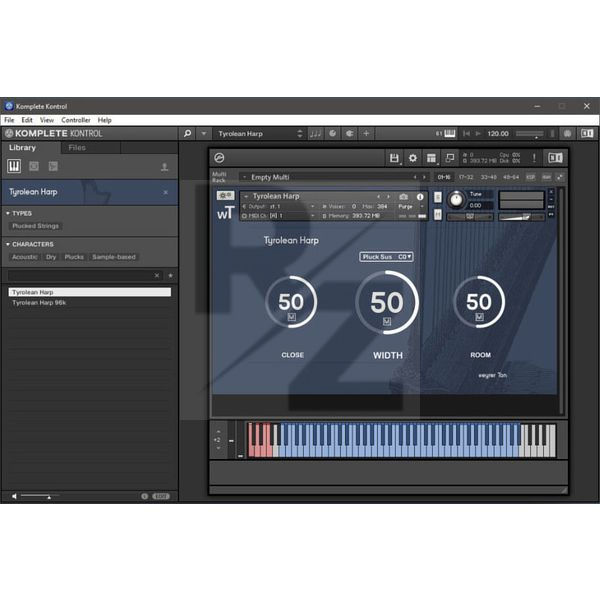600x600 pixels.
Task: Switch to the Files tab
Action: [x=77, y=148]
